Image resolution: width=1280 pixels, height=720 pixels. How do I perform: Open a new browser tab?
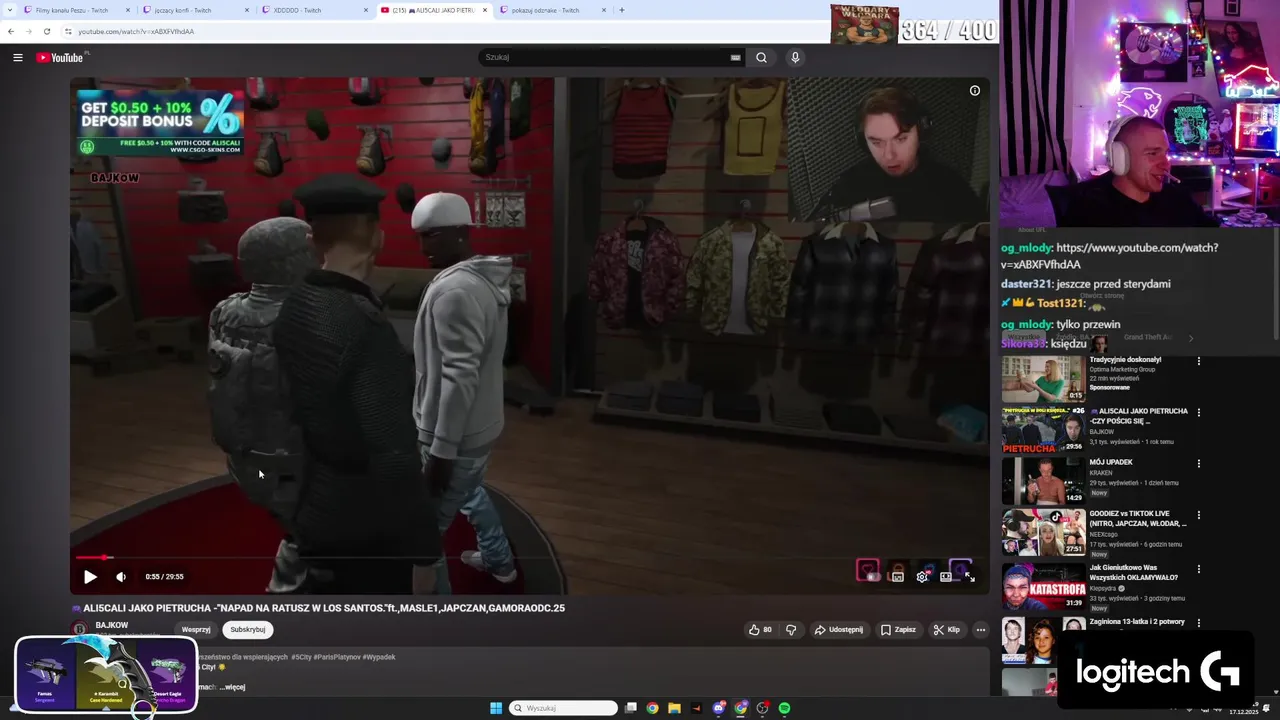click(x=622, y=10)
